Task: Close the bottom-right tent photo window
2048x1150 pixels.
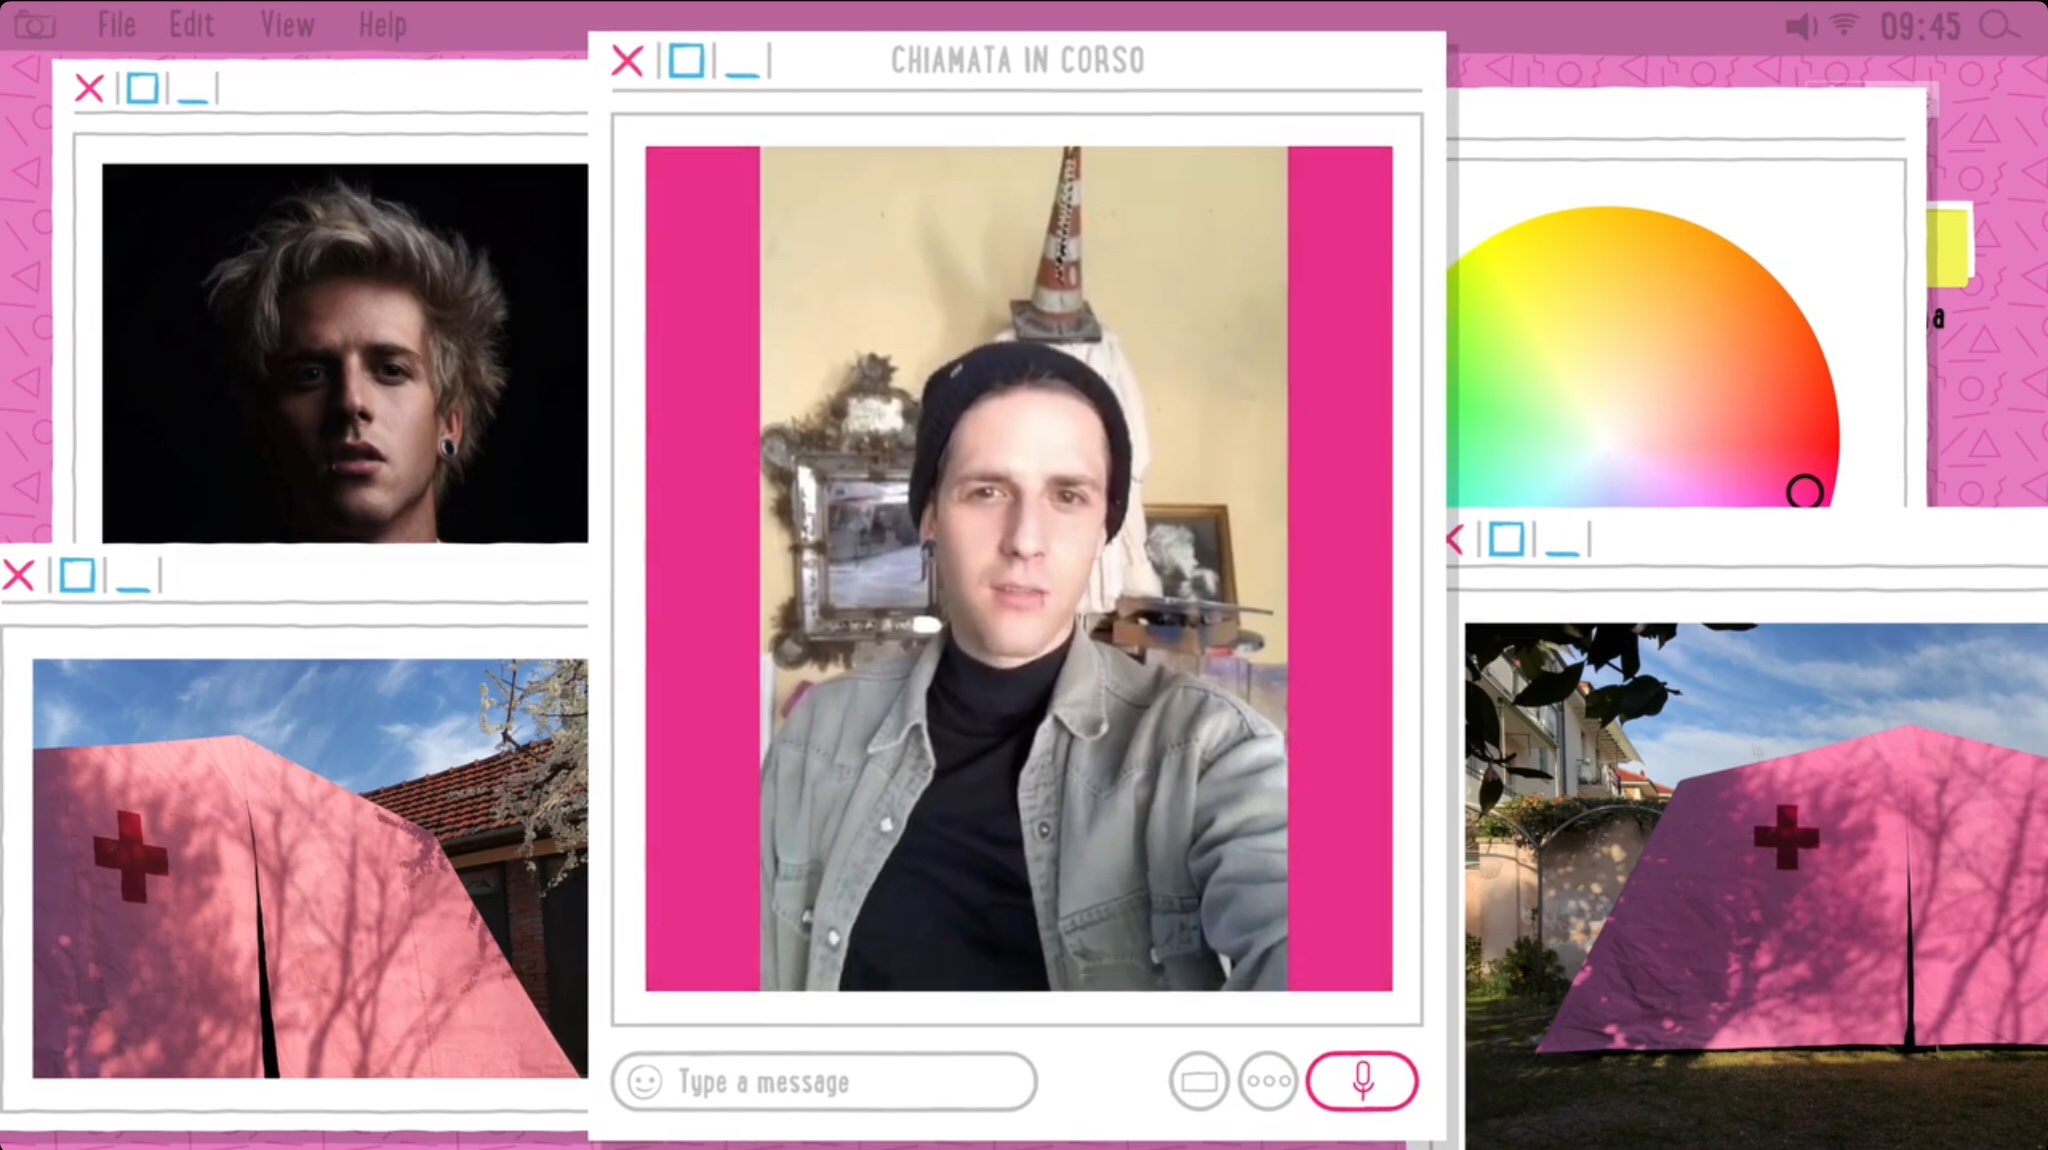Action: [1454, 540]
